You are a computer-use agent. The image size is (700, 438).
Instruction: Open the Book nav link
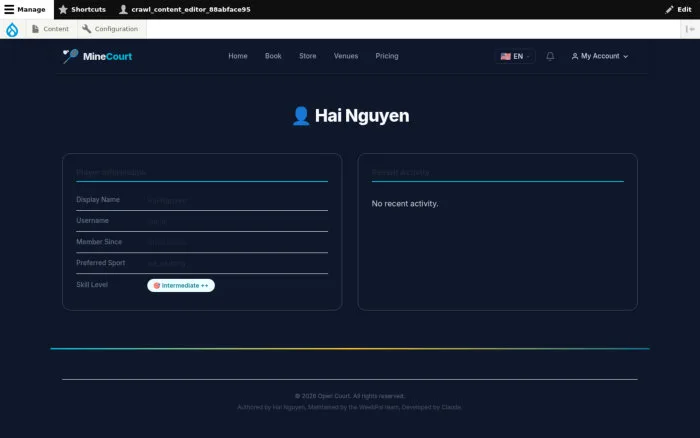coord(273,56)
